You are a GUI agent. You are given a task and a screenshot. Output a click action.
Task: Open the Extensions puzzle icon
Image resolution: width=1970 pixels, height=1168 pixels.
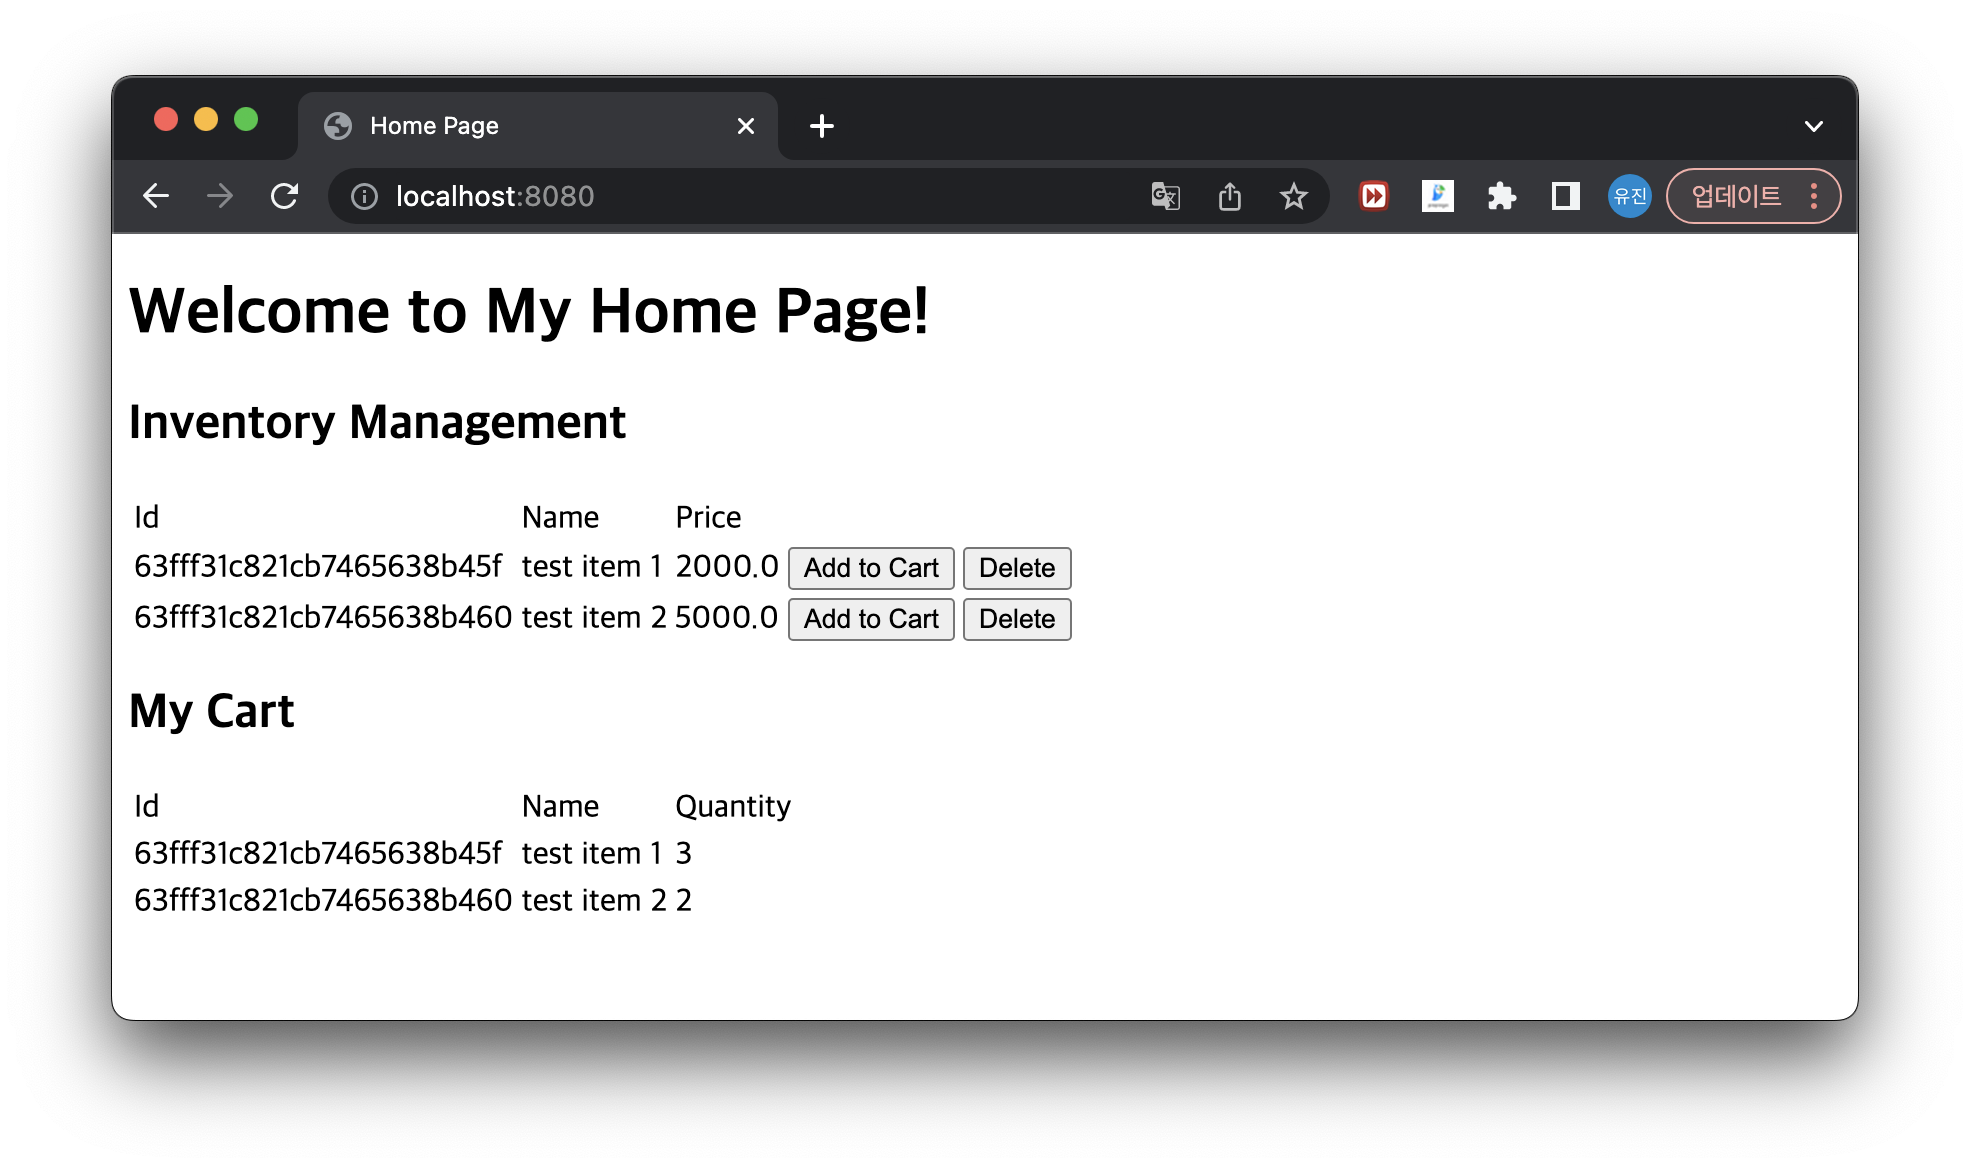click(1501, 196)
